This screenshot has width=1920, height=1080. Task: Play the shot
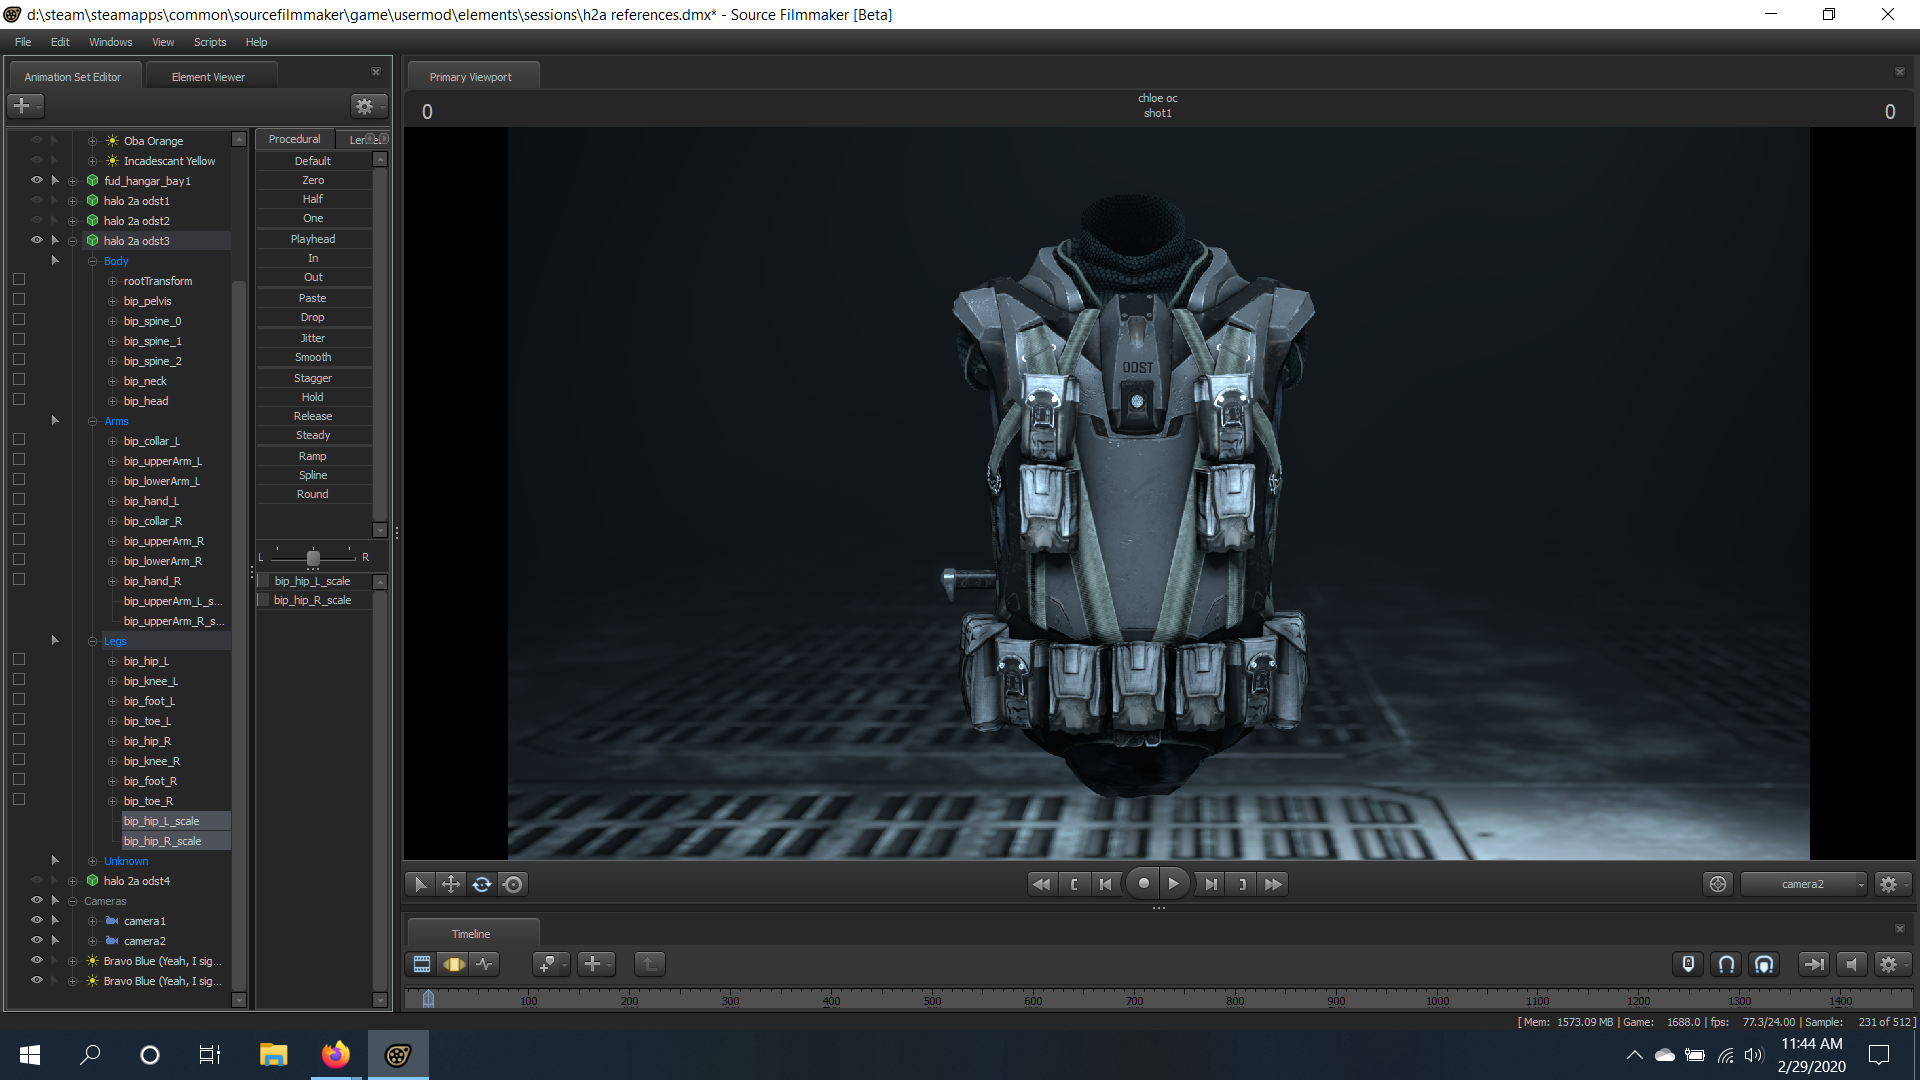coord(1174,884)
